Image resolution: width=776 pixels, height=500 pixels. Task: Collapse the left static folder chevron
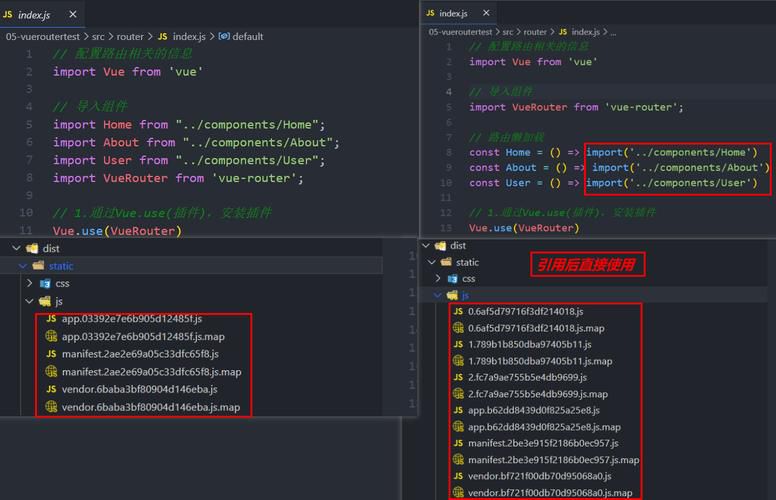[23, 266]
